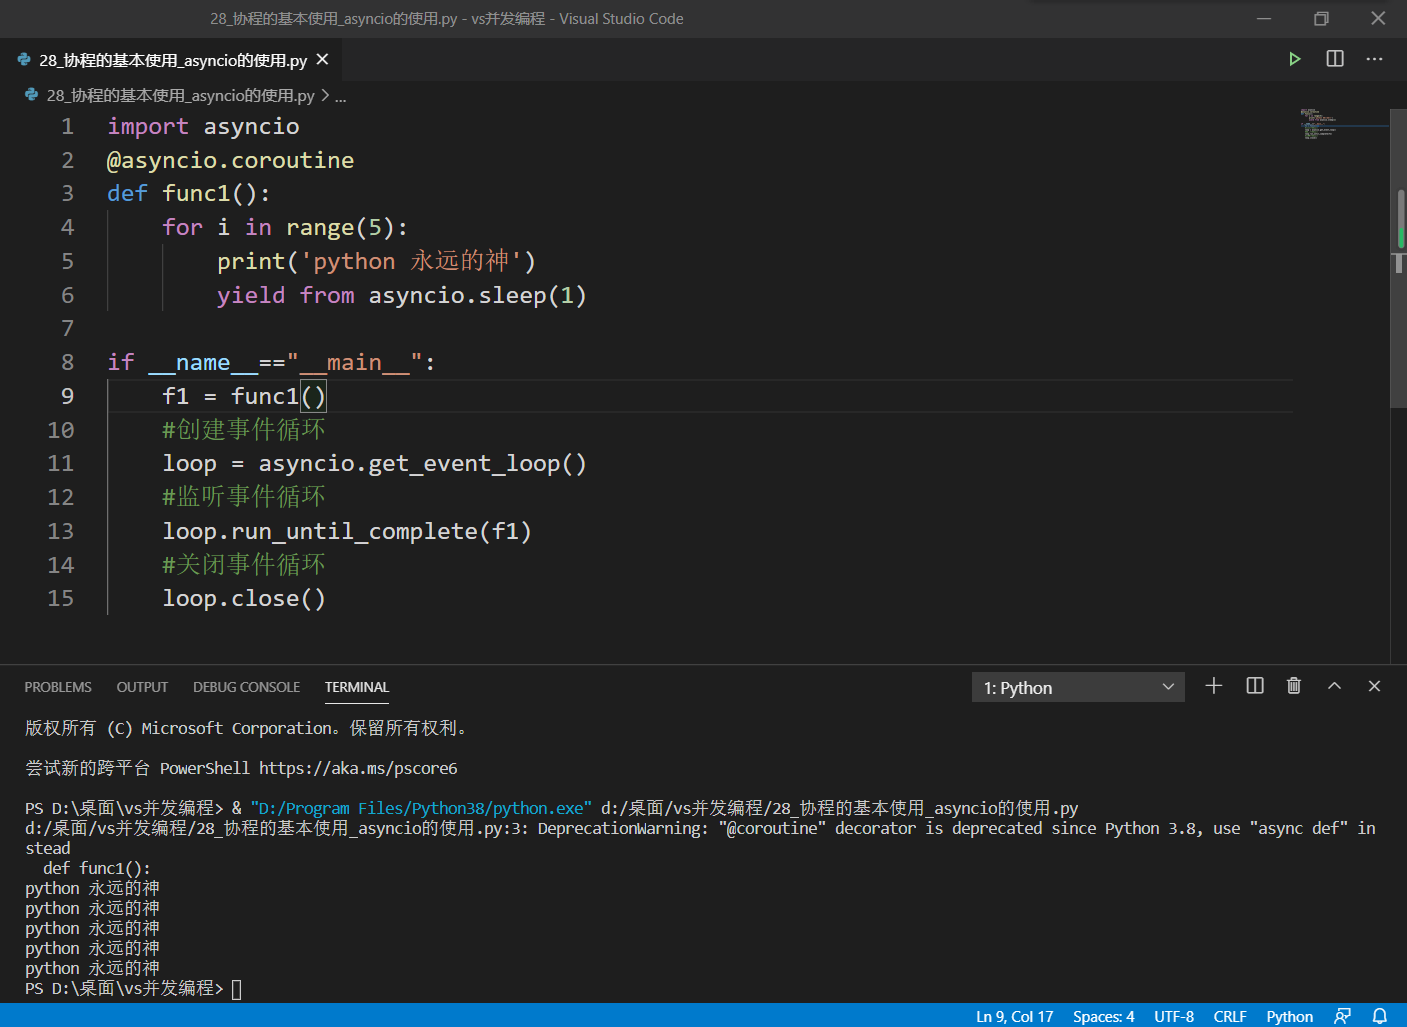Screen dimensions: 1407x1027
Task: Click 'for i in range(5):' line
Action: coord(285,227)
